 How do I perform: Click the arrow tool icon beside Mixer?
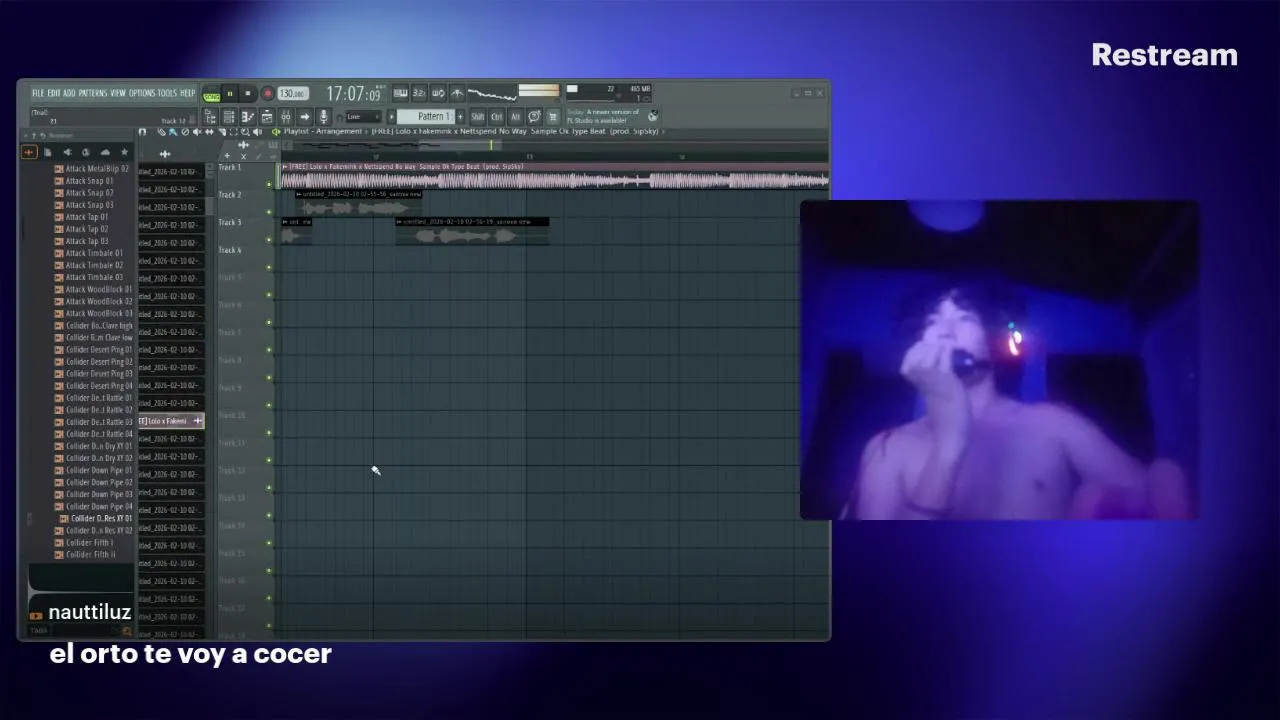click(305, 116)
